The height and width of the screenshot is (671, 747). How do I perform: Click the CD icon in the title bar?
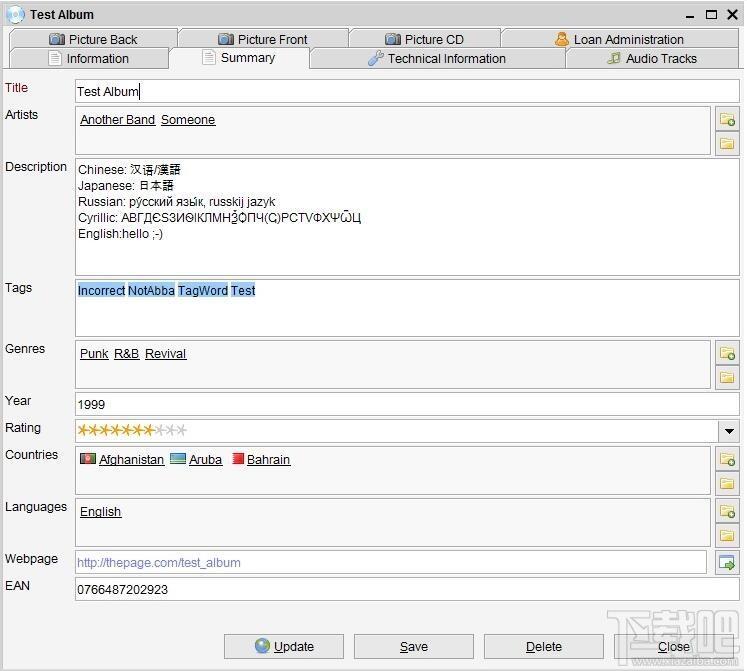pos(15,14)
